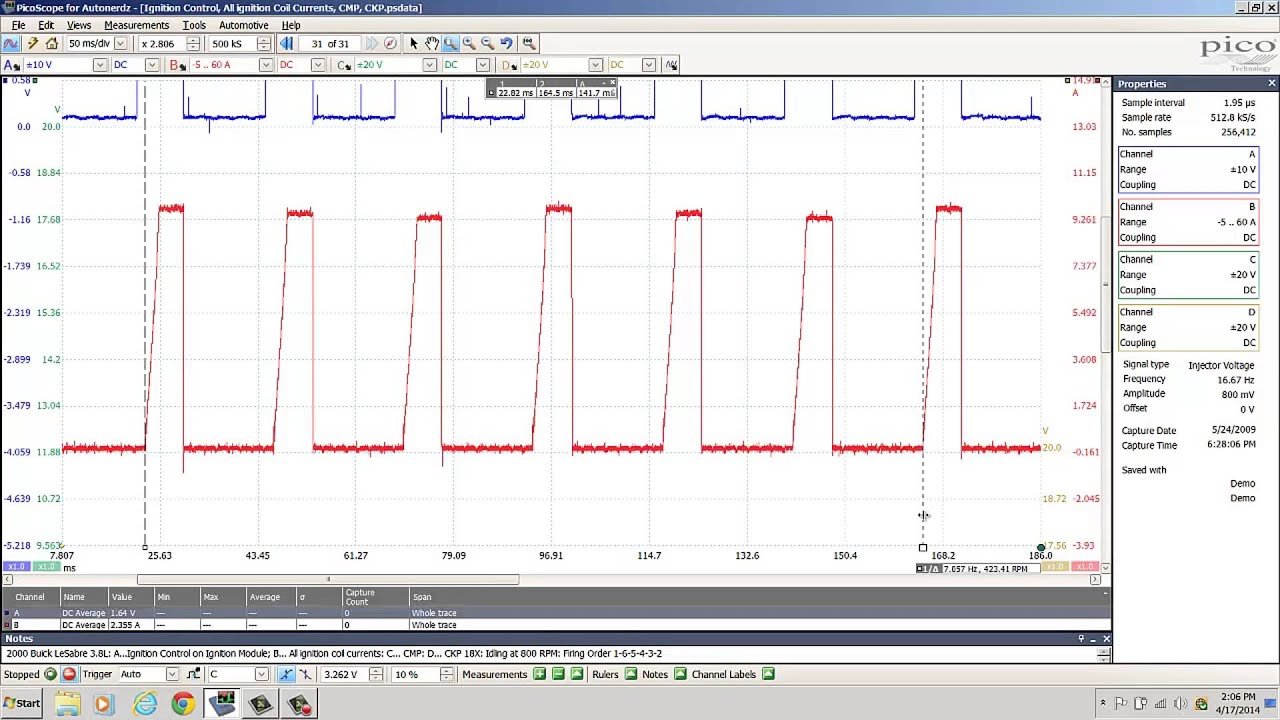
Task: Open the Edit menu
Action: tap(46, 25)
